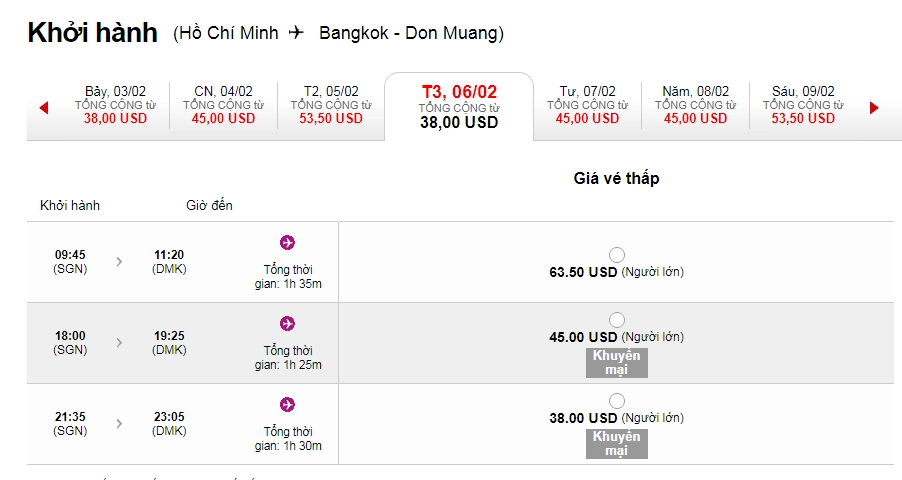Click the purple plane icon for 18:00 flight
902x480 pixels.
click(288, 323)
